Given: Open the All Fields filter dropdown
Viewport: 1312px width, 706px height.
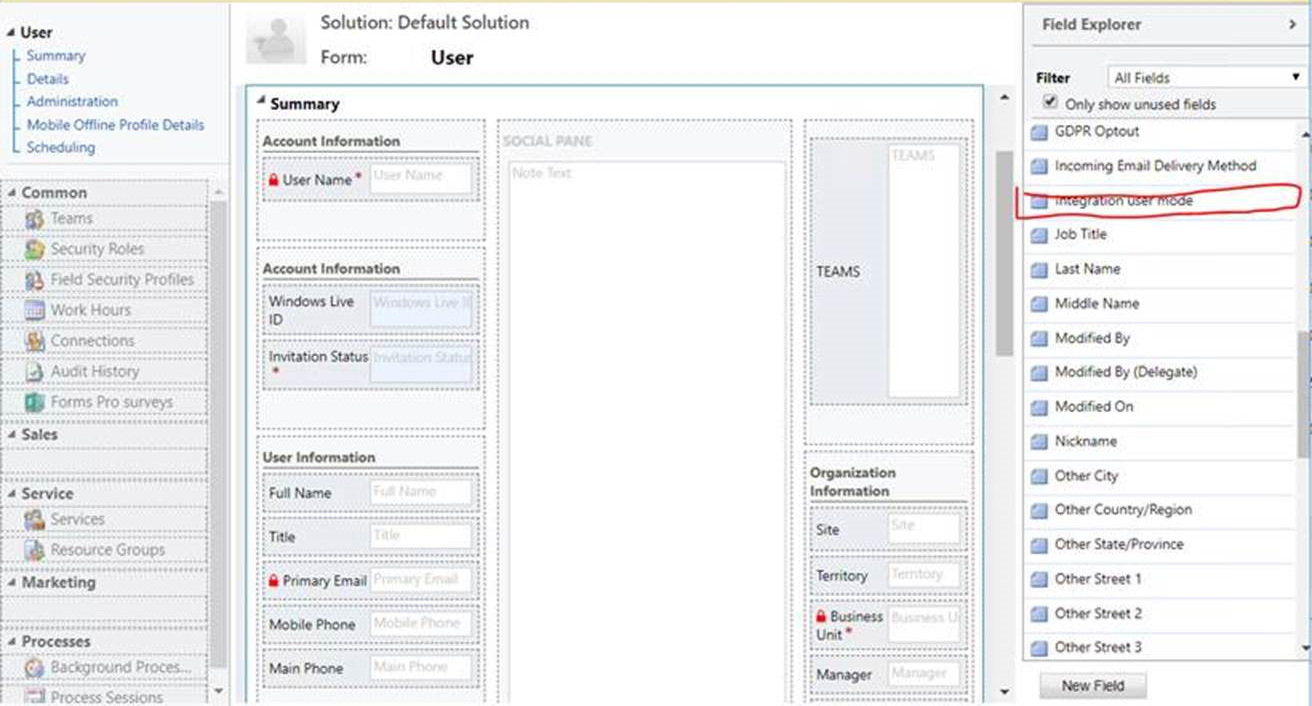Looking at the screenshot, I should (x=1204, y=77).
